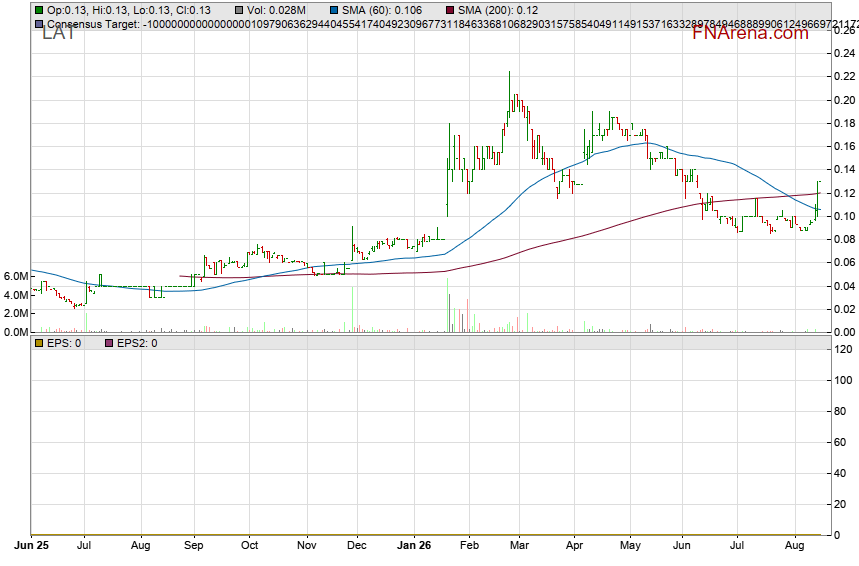Click the 'Feb' date axis label
The height and width of the screenshot is (566, 859).
pos(469,545)
